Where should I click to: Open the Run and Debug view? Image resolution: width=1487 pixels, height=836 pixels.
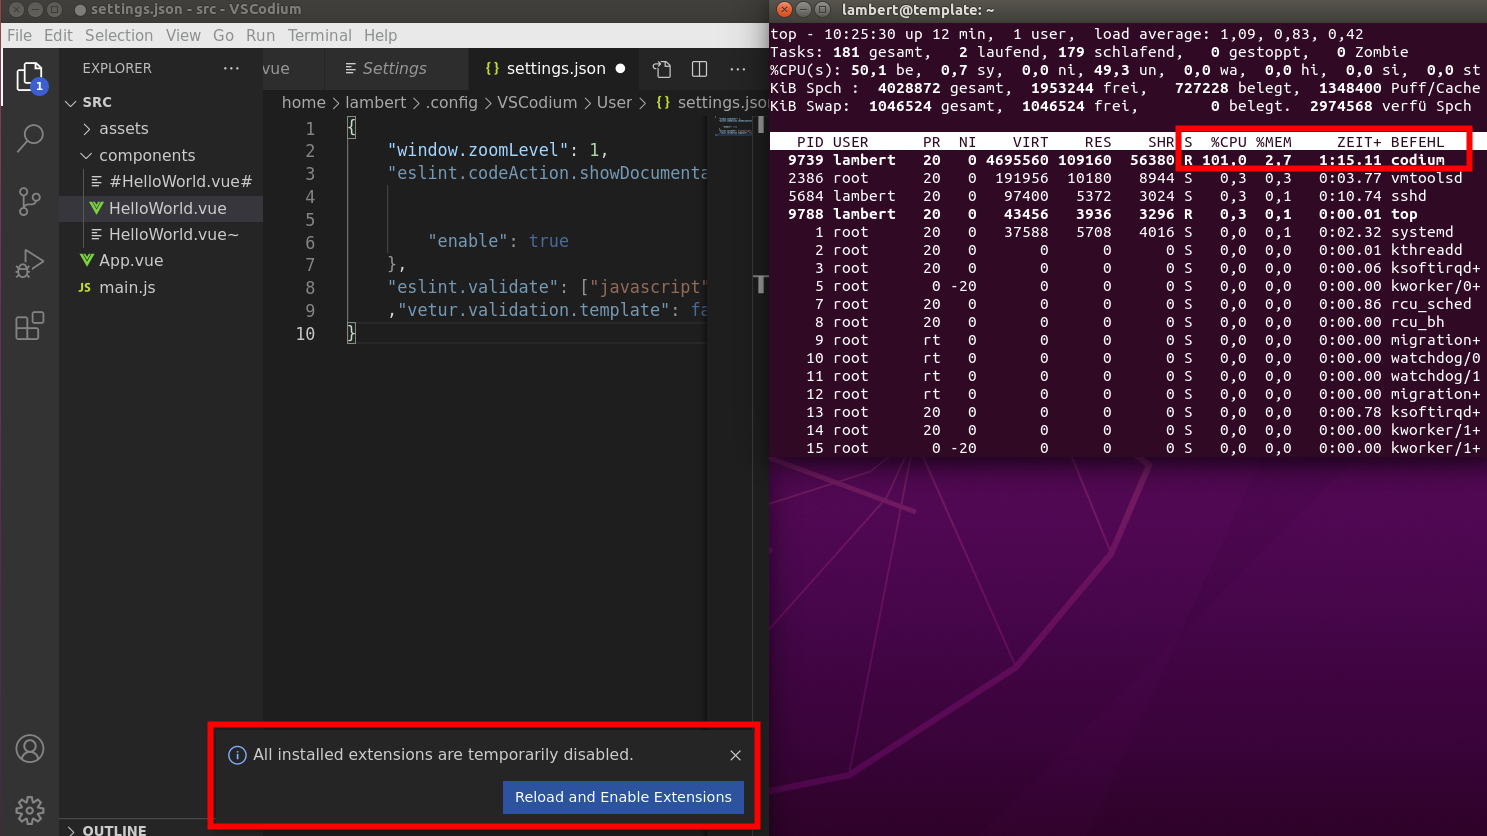tap(30, 263)
